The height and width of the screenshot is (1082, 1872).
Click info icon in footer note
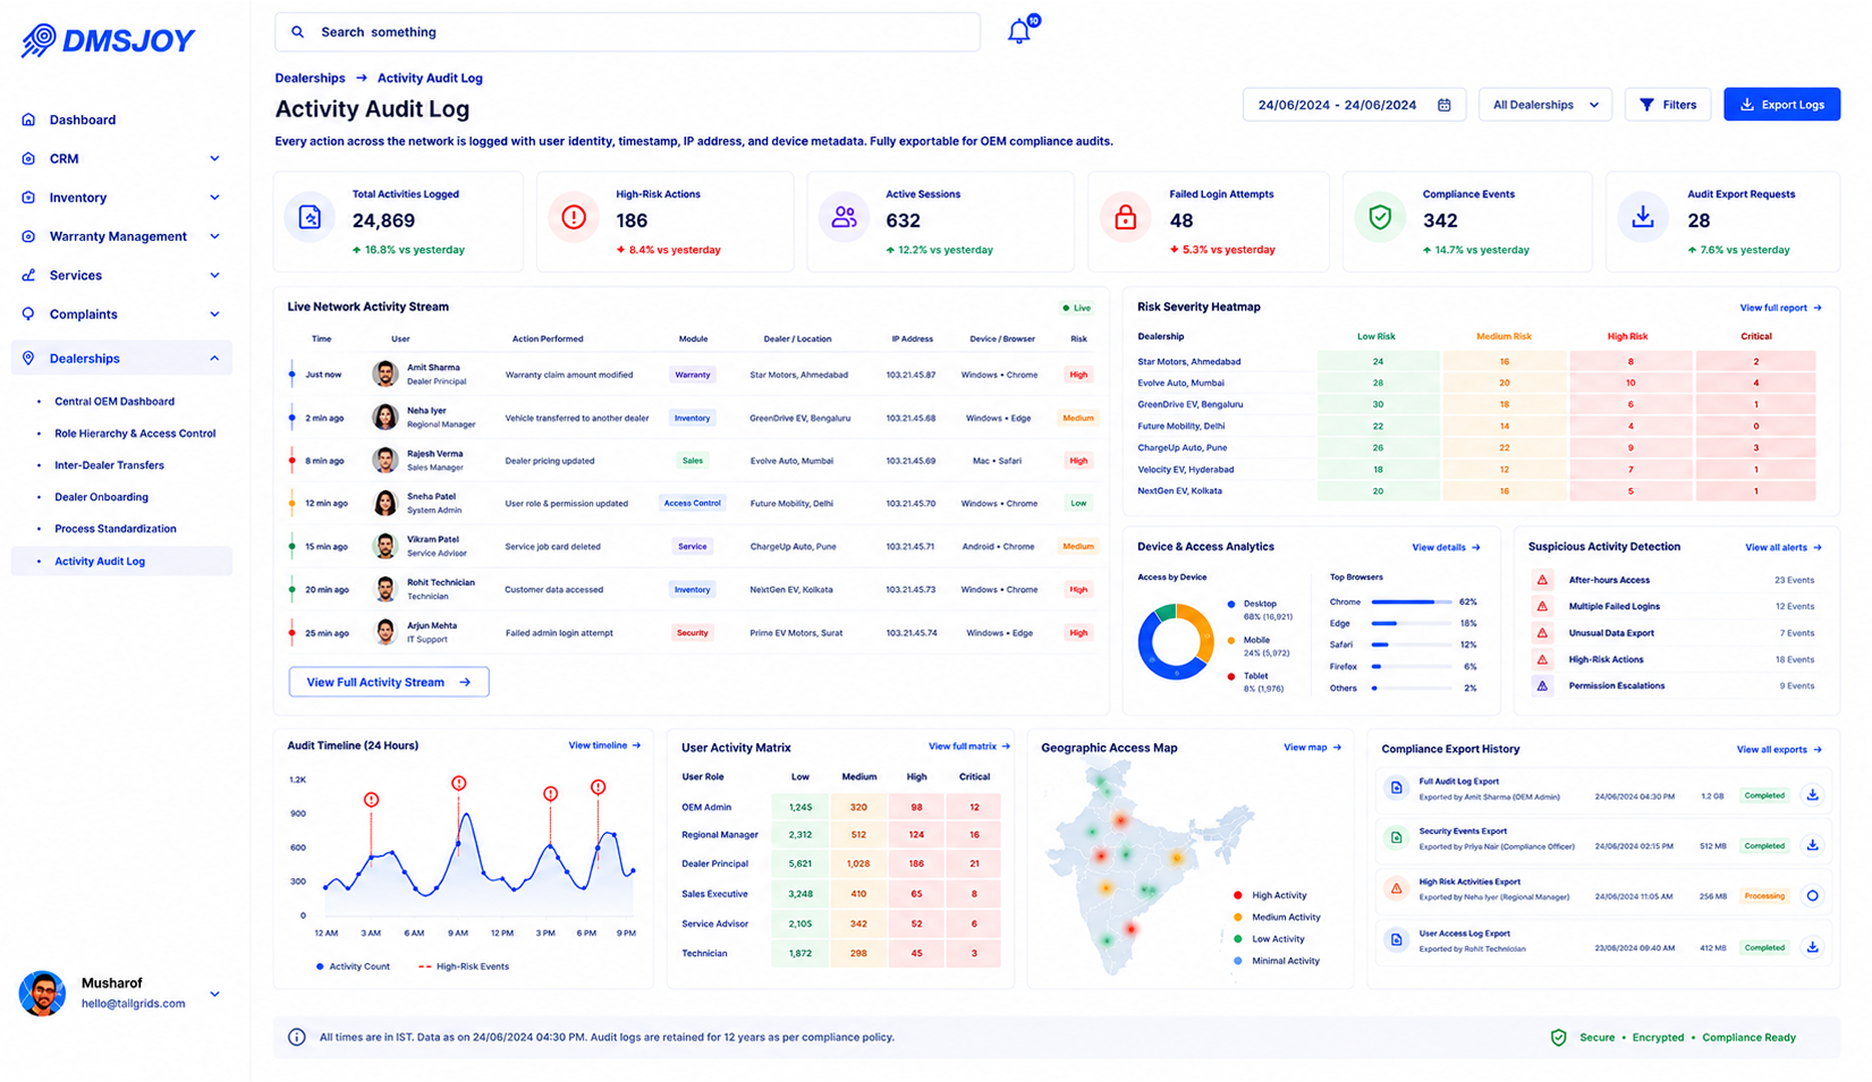point(297,1037)
